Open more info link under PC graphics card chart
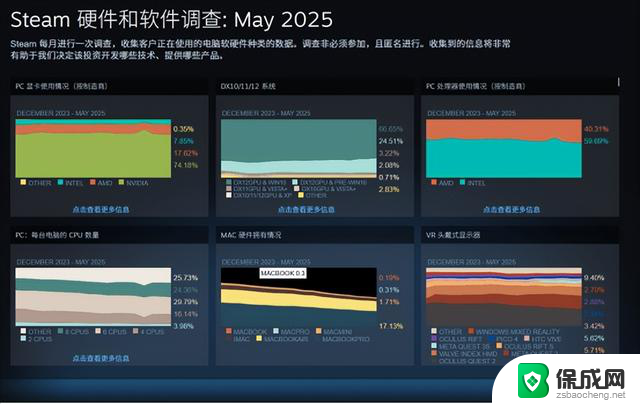This screenshot has width=640, height=404. pyautogui.click(x=101, y=209)
